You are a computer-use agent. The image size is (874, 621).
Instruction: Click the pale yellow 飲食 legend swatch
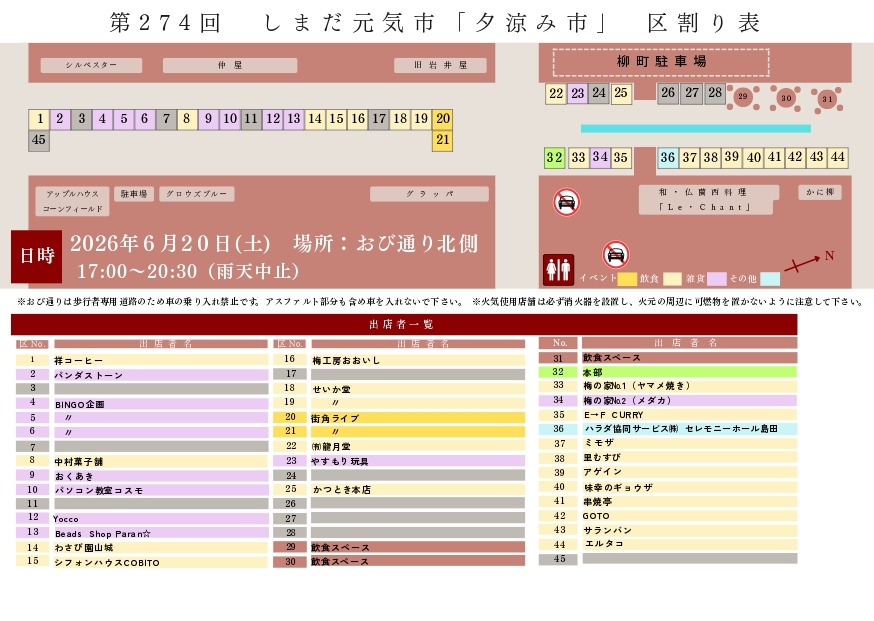672,279
